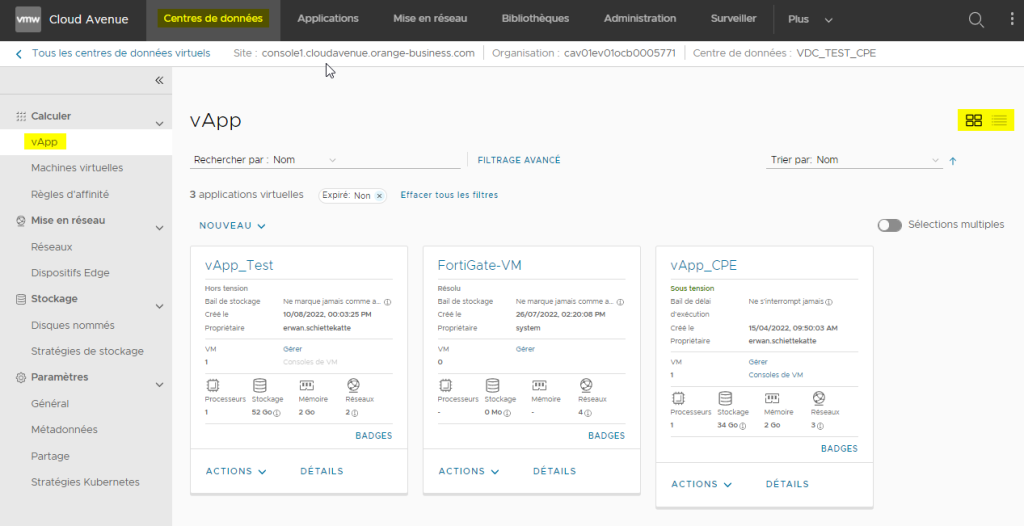Open top Mise en réseau tab
1024x526 pixels.
coord(430,19)
